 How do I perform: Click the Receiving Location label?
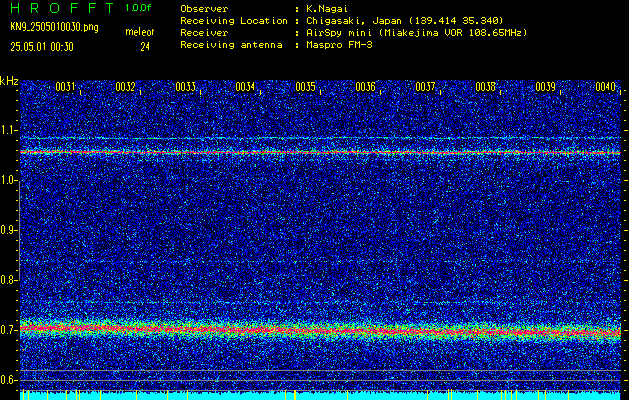click(x=234, y=20)
